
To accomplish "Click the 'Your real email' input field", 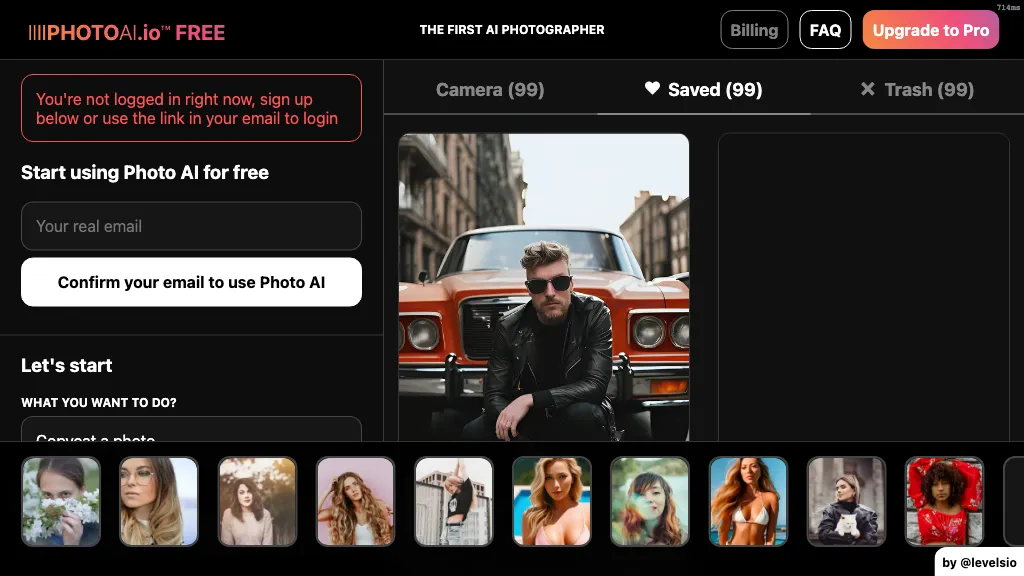I will [x=191, y=226].
